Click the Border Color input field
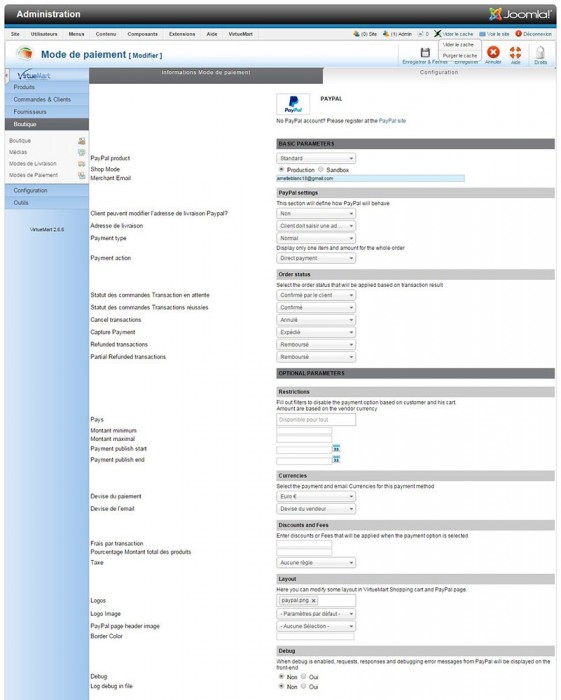 click(316, 637)
